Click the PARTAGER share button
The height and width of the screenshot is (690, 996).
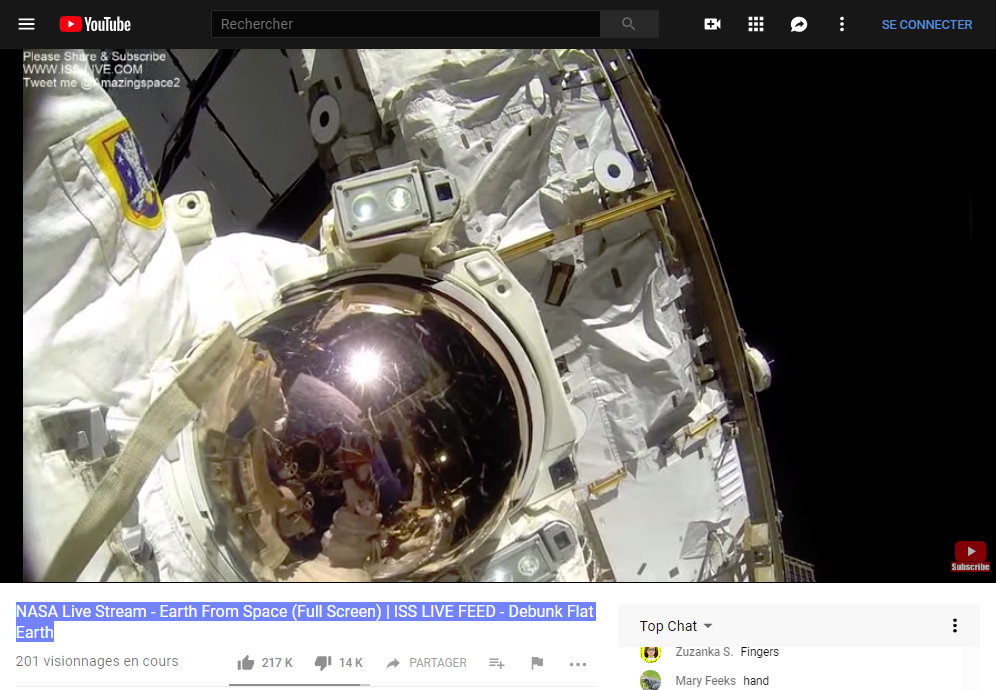[426, 663]
